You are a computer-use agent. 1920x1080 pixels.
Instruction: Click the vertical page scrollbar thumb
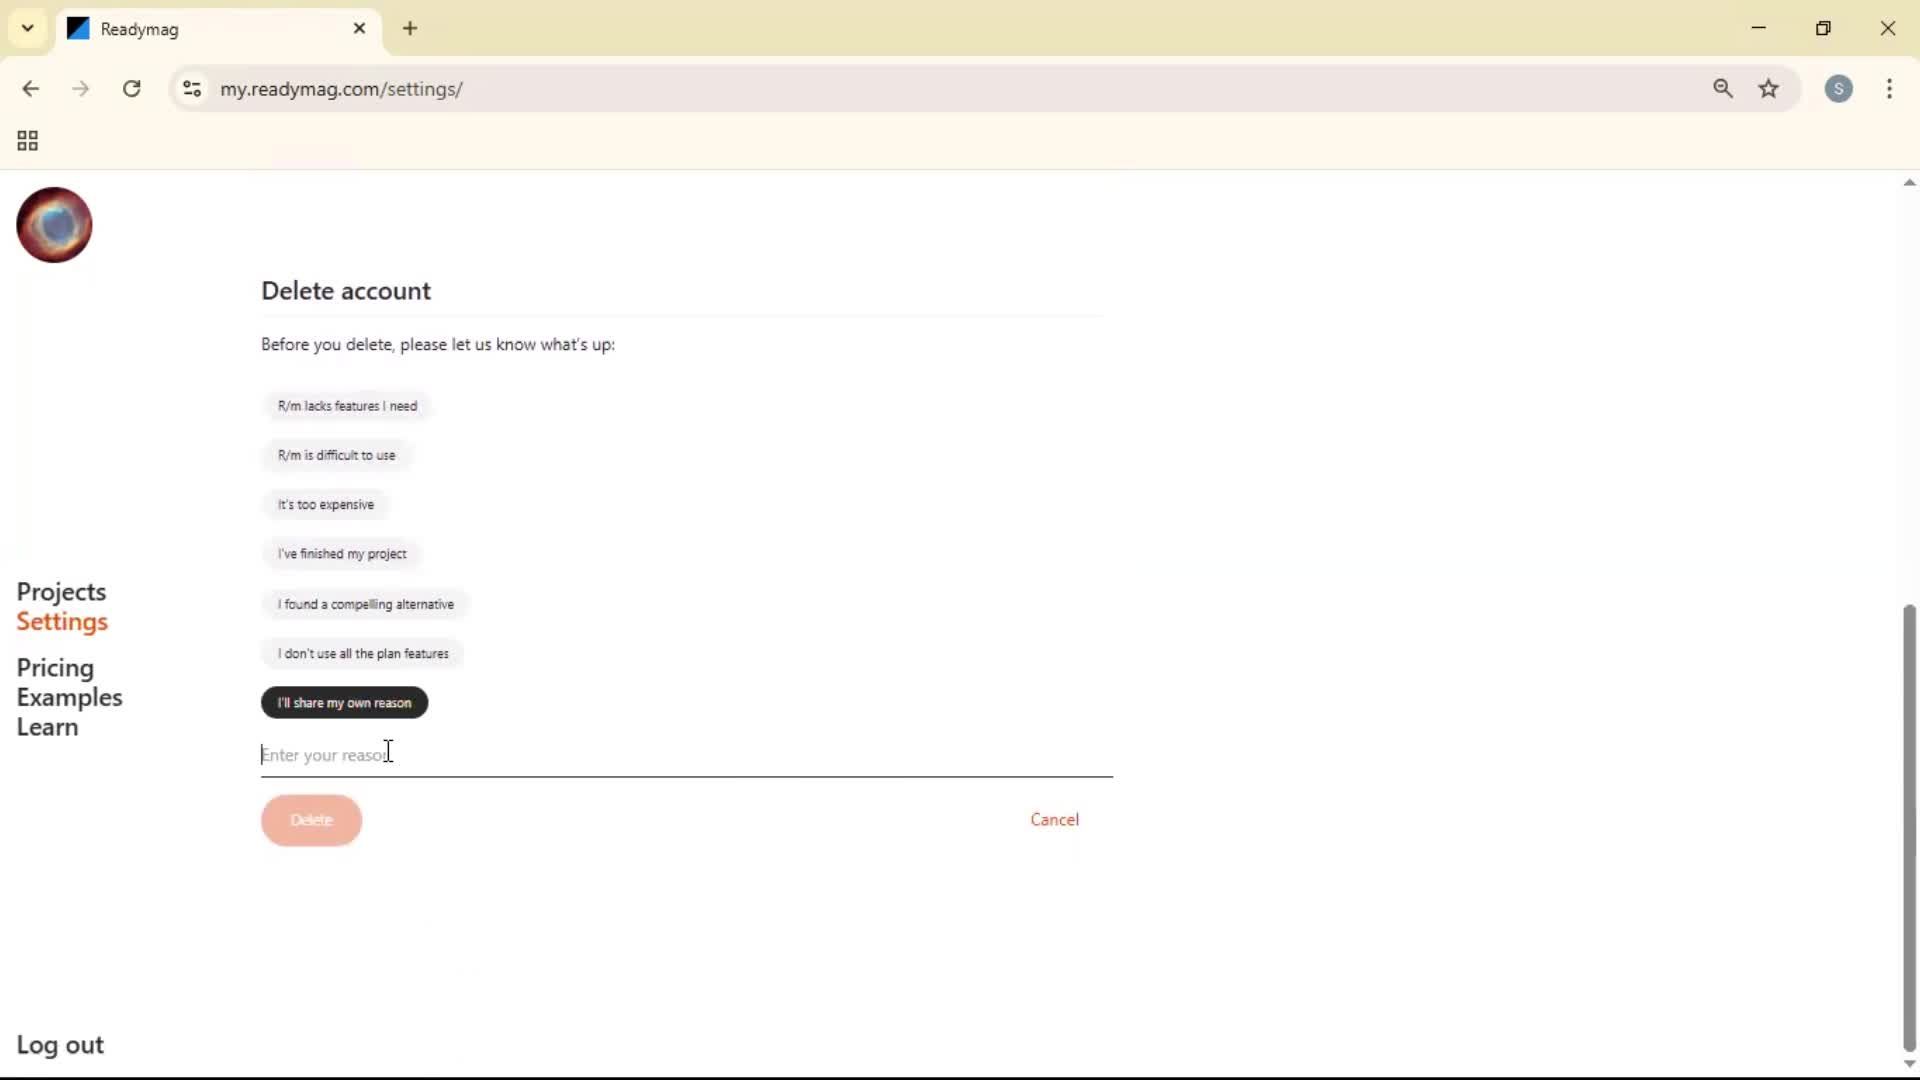pos(1909,825)
